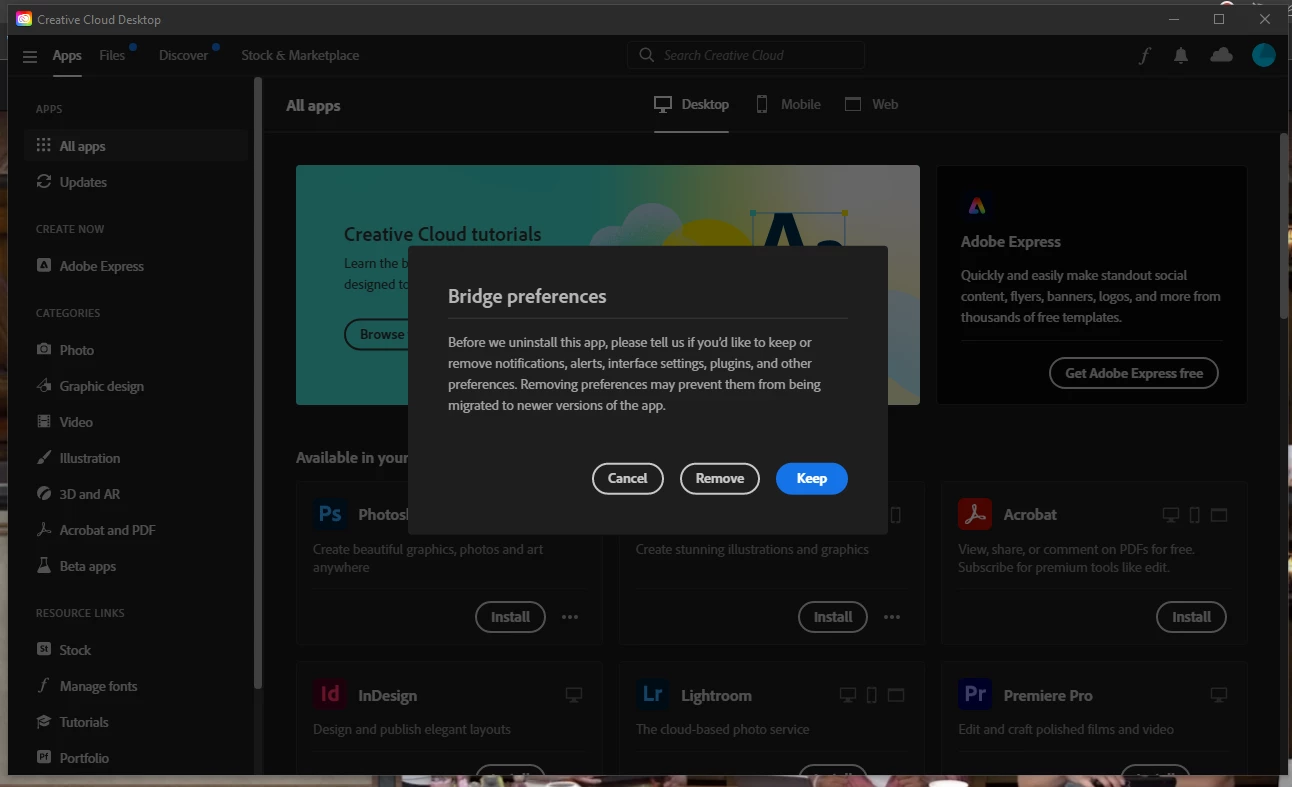The width and height of the screenshot is (1292, 787).
Task: Choose Keep in Bridge preferences dialog
Action: [812, 478]
